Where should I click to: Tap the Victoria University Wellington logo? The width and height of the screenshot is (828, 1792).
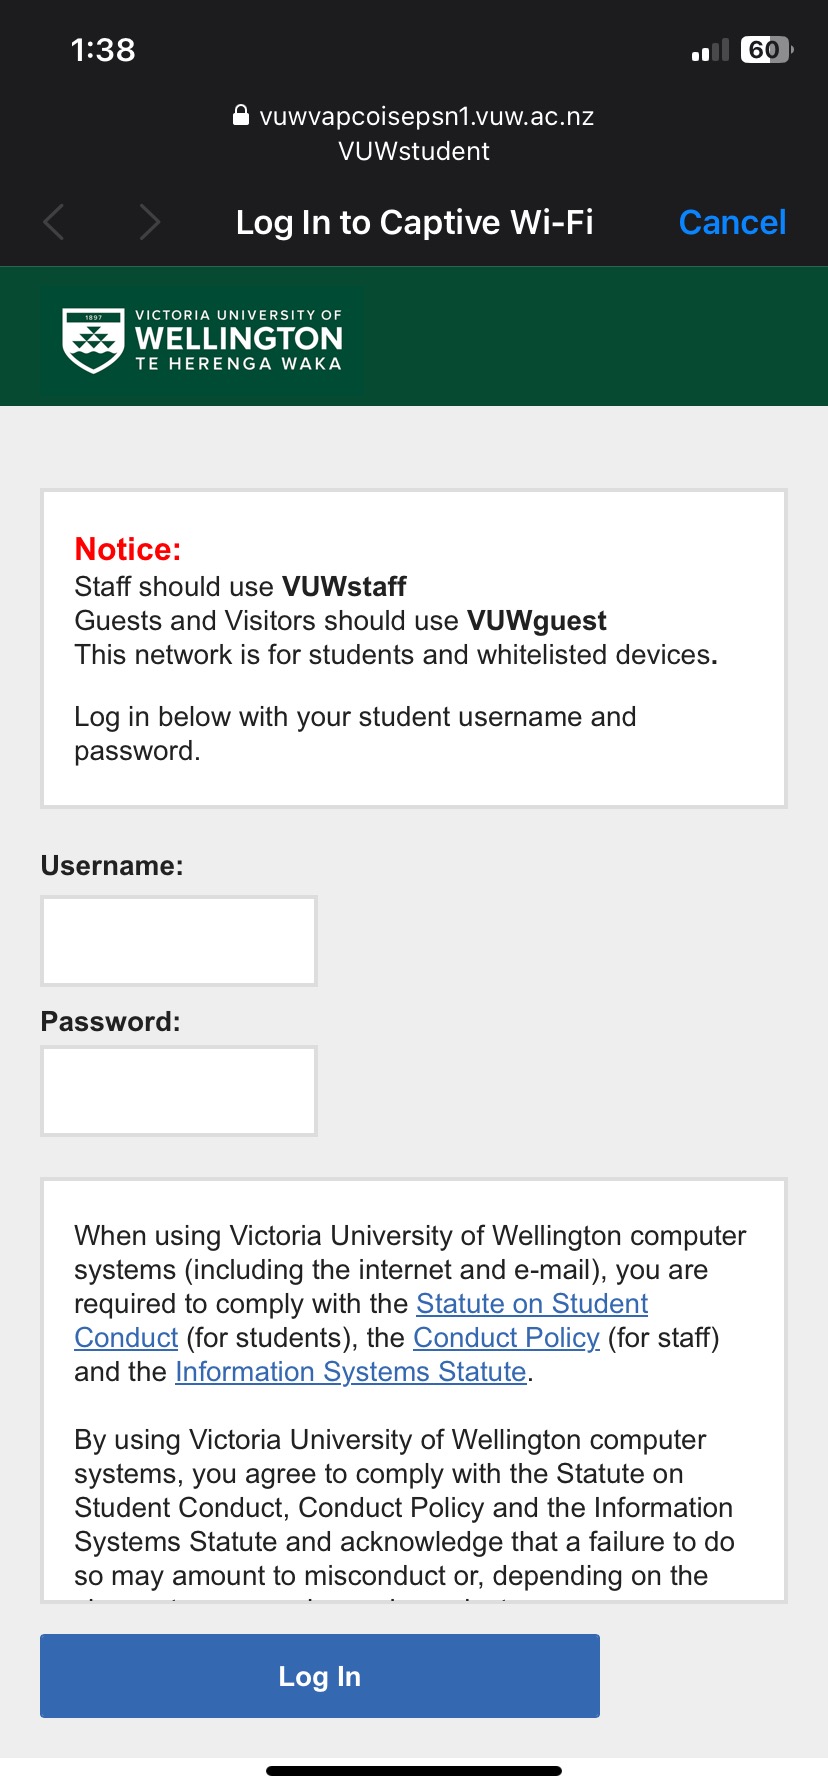click(x=202, y=340)
